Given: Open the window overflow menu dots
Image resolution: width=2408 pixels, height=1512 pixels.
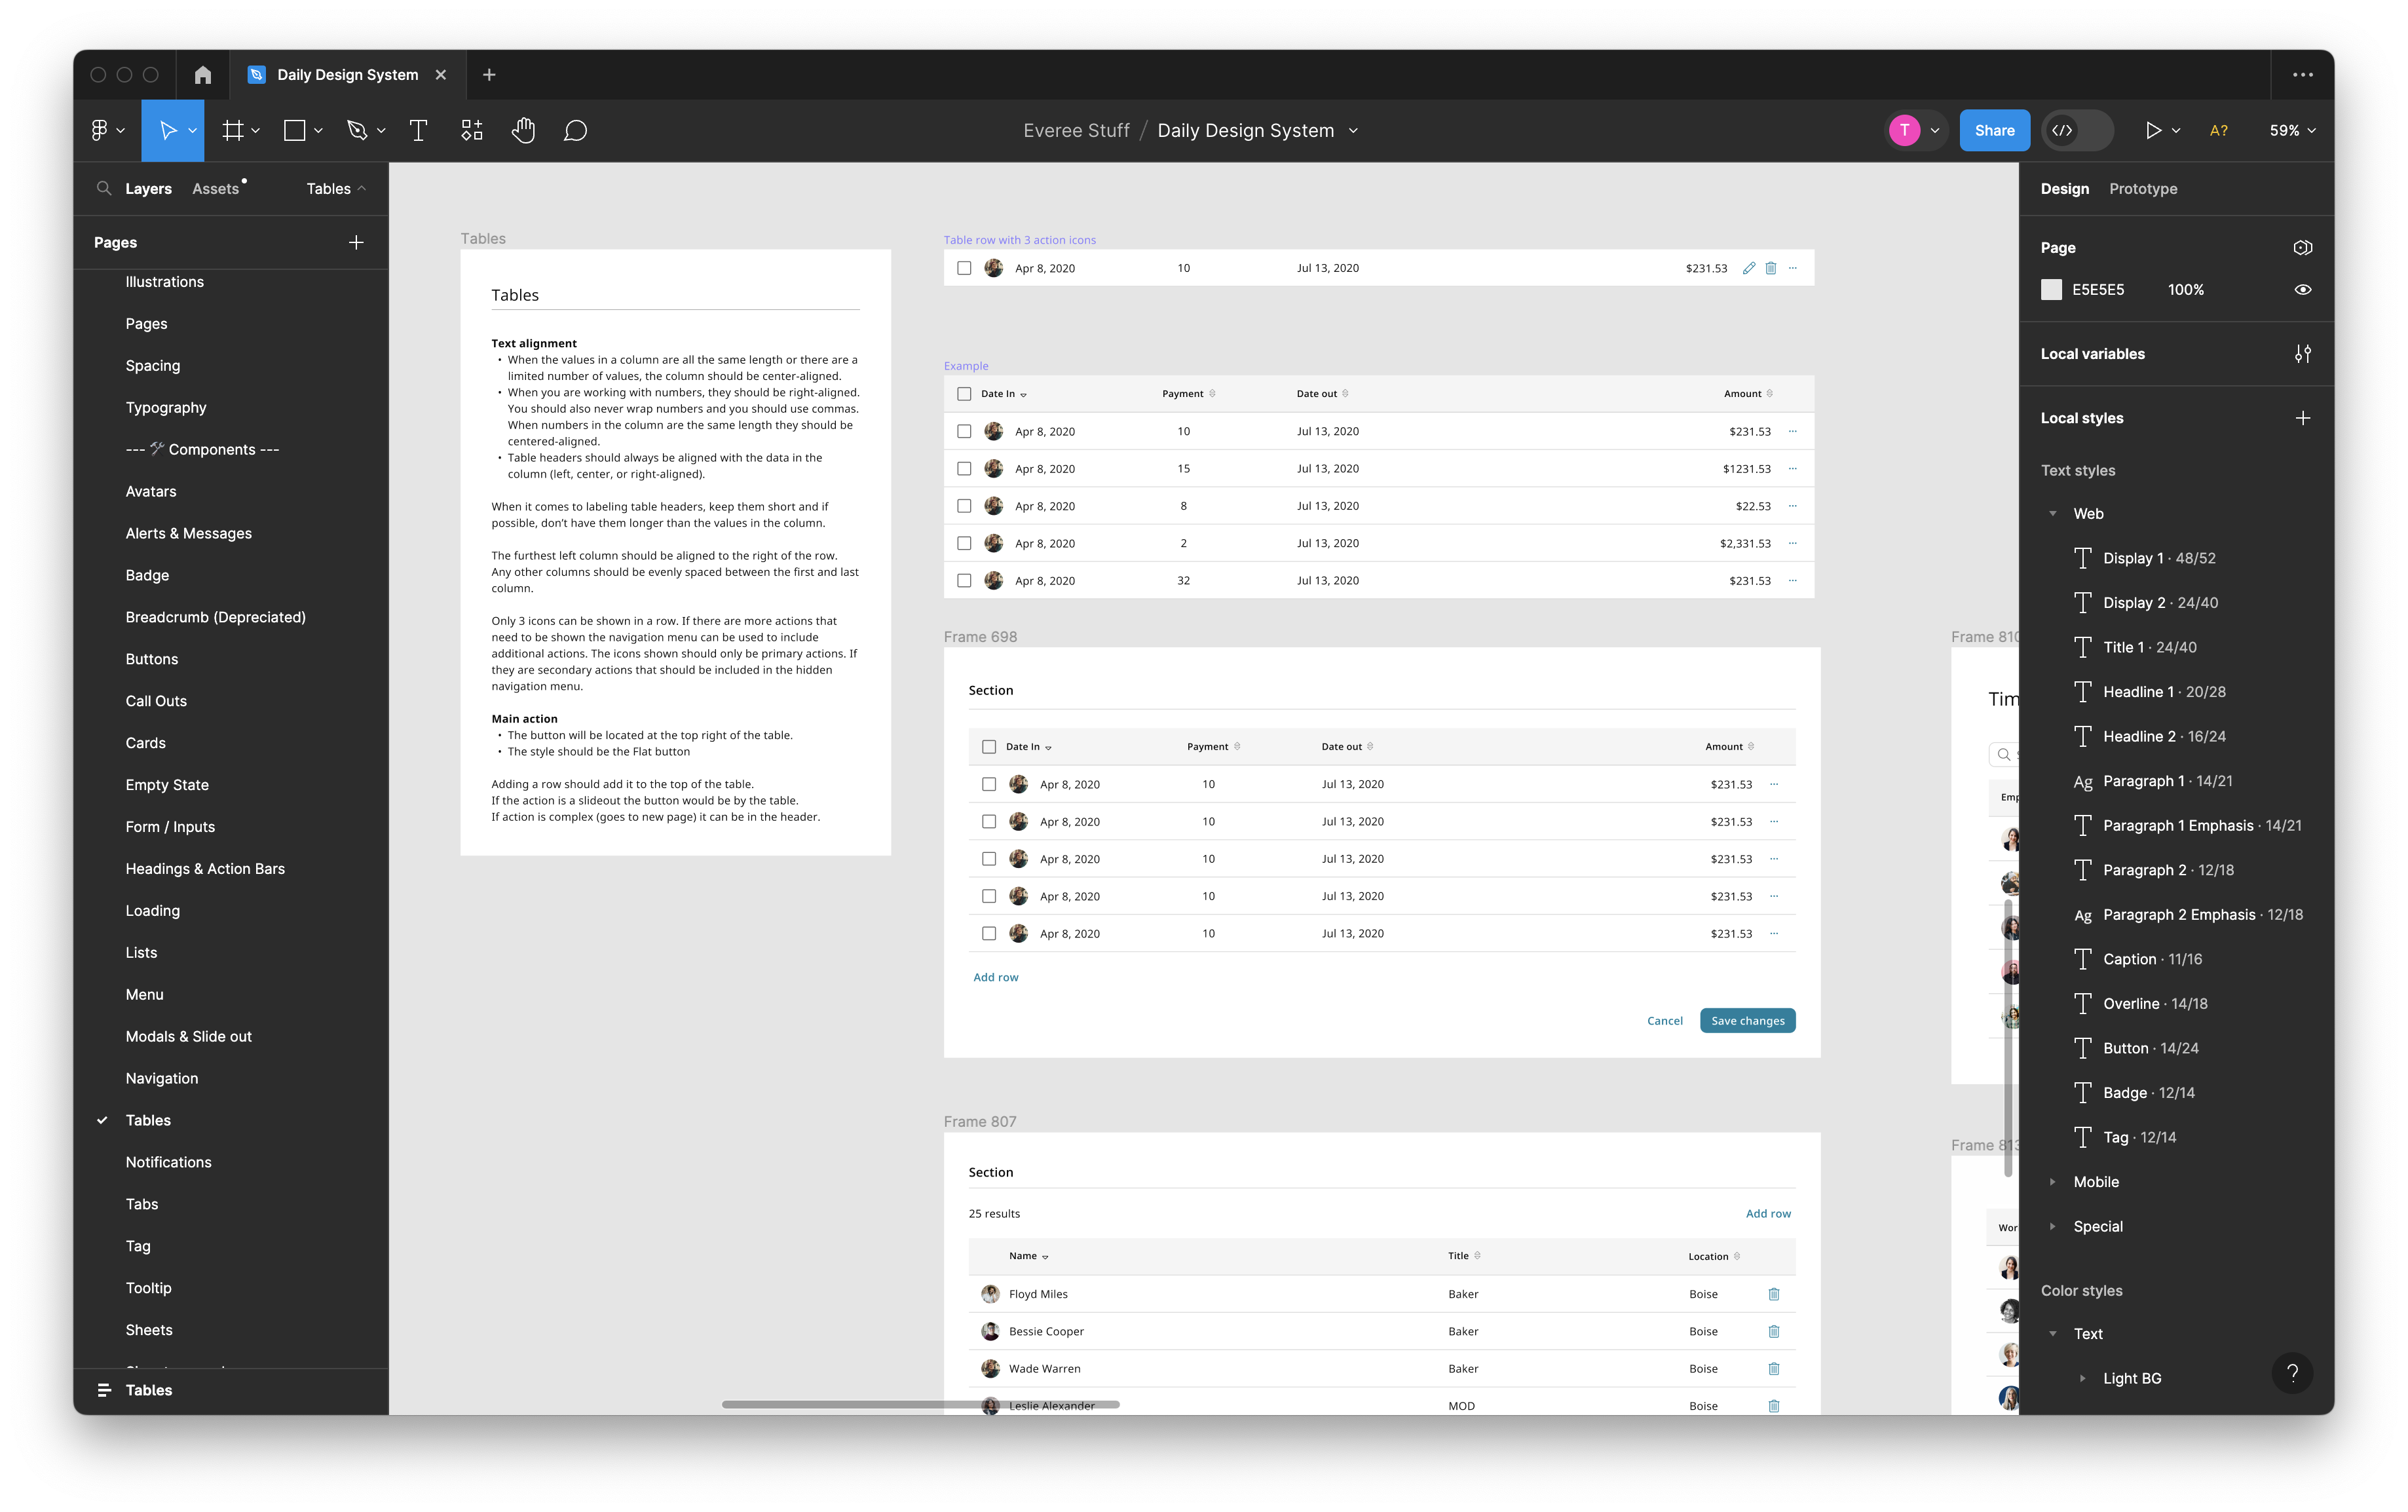Looking at the screenshot, I should coord(2303,75).
